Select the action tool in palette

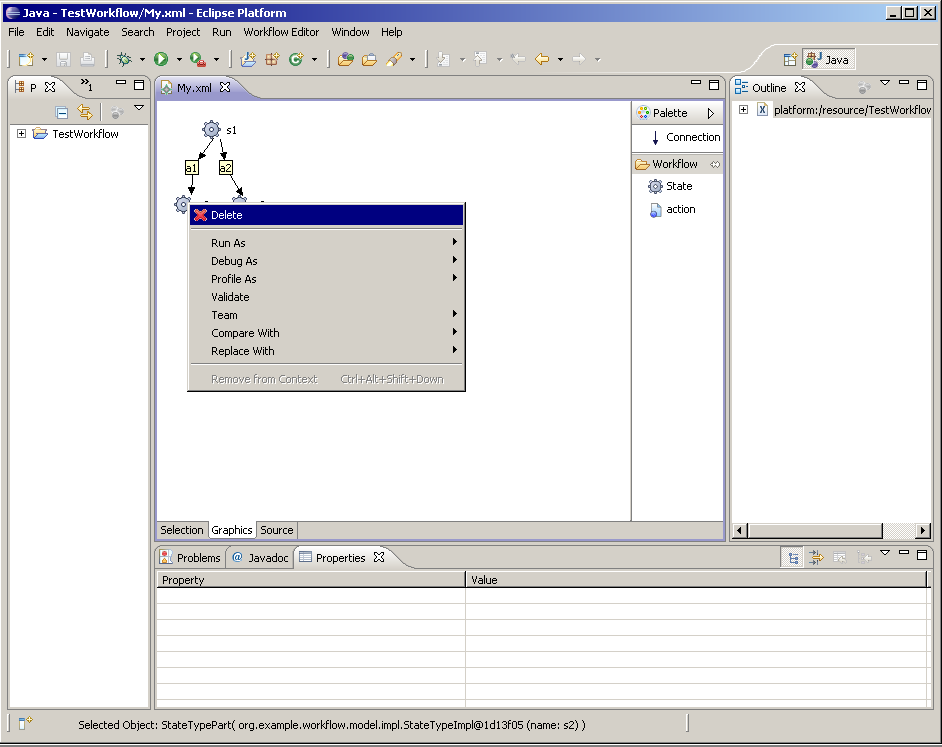679,209
